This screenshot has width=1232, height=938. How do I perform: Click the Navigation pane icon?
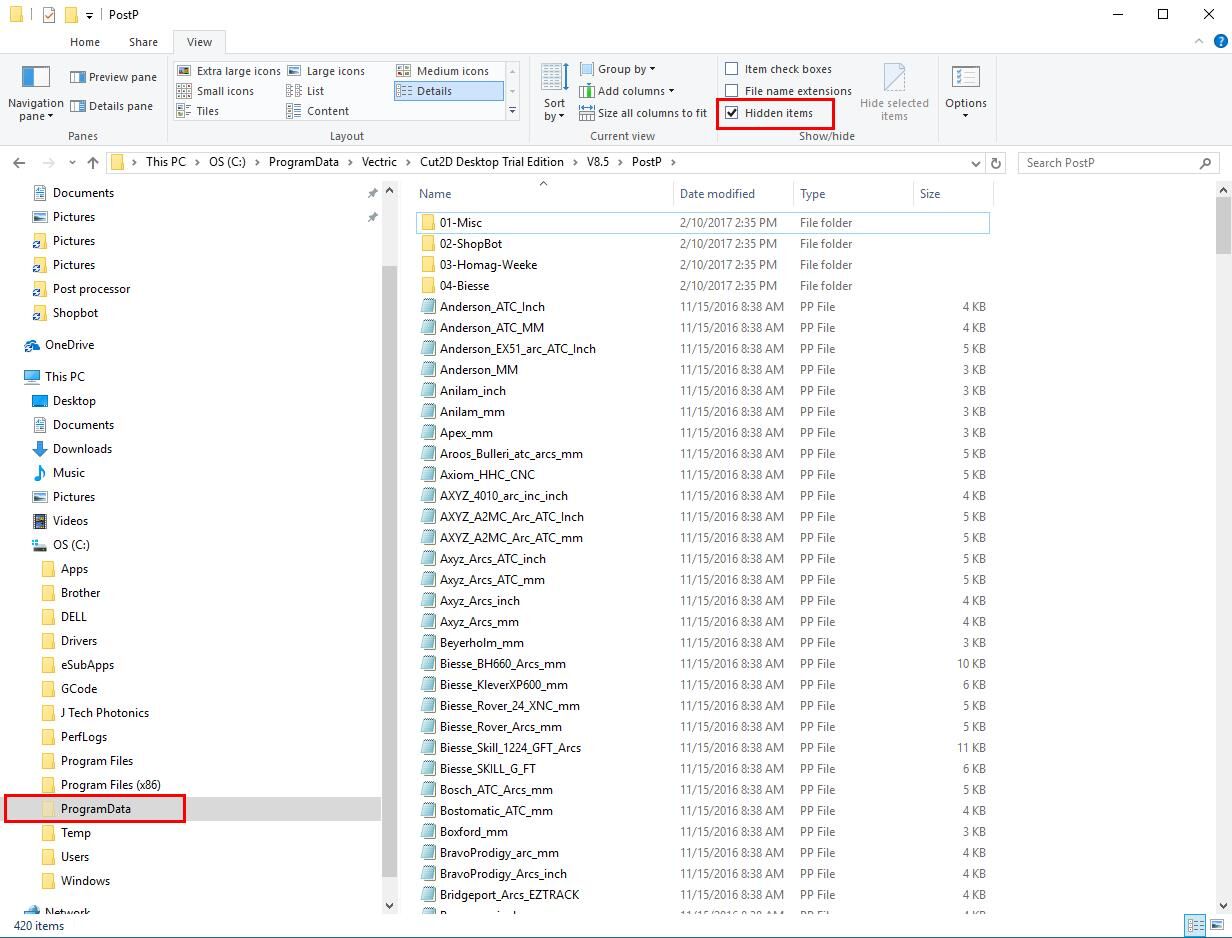pos(35,78)
